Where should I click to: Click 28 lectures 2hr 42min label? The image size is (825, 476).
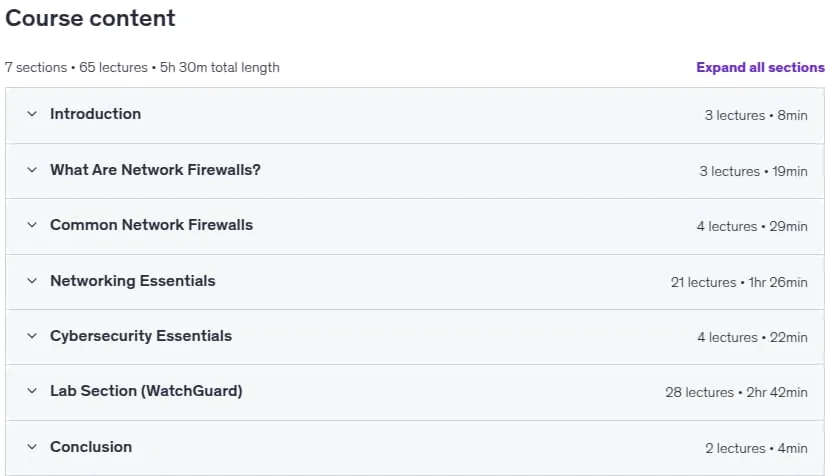(x=736, y=392)
